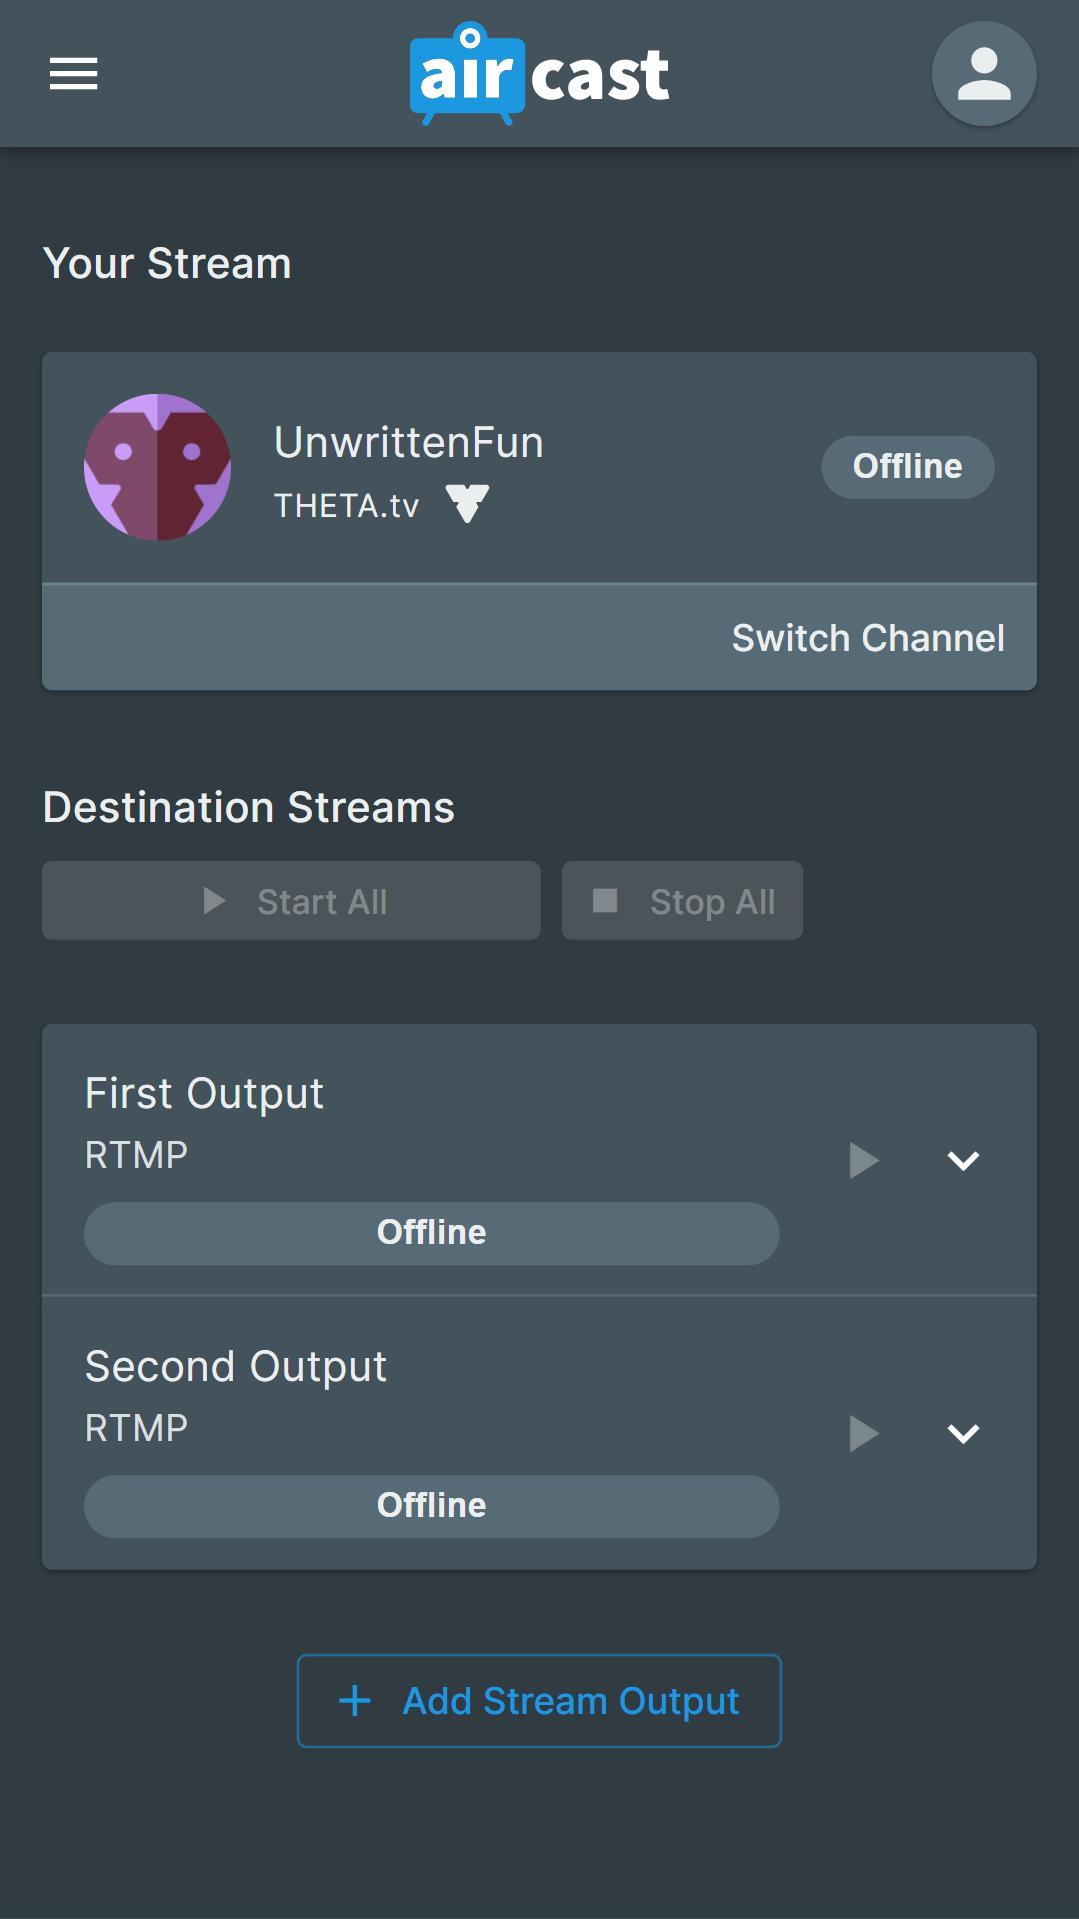This screenshot has width=1079, height=1919.
Task: Click the plus icon to add output
Action: click(355, 1701)
